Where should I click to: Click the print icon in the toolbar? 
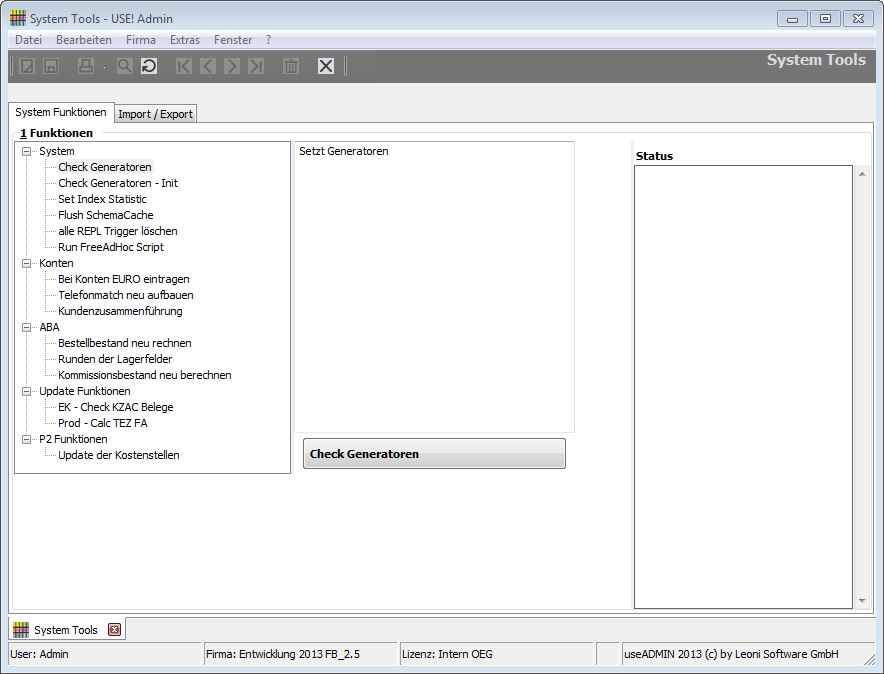click(86, 66)
